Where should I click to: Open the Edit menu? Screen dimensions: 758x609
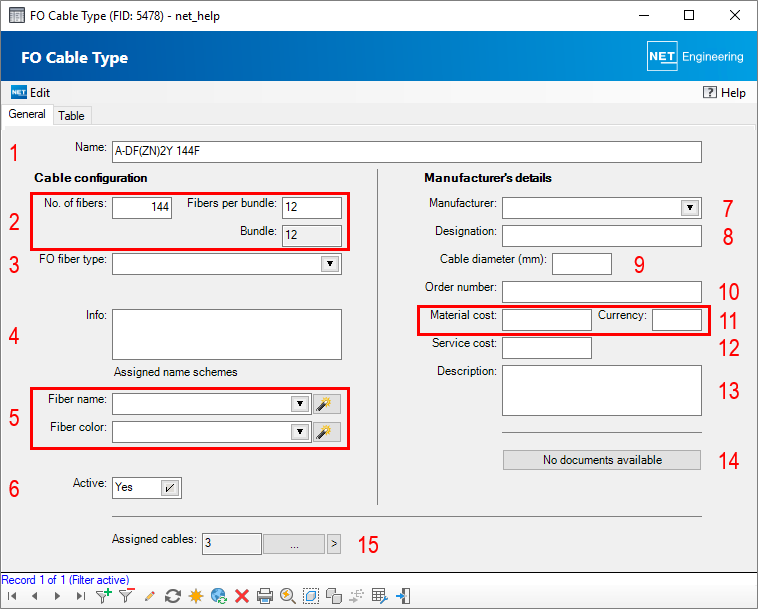(30, 92)
